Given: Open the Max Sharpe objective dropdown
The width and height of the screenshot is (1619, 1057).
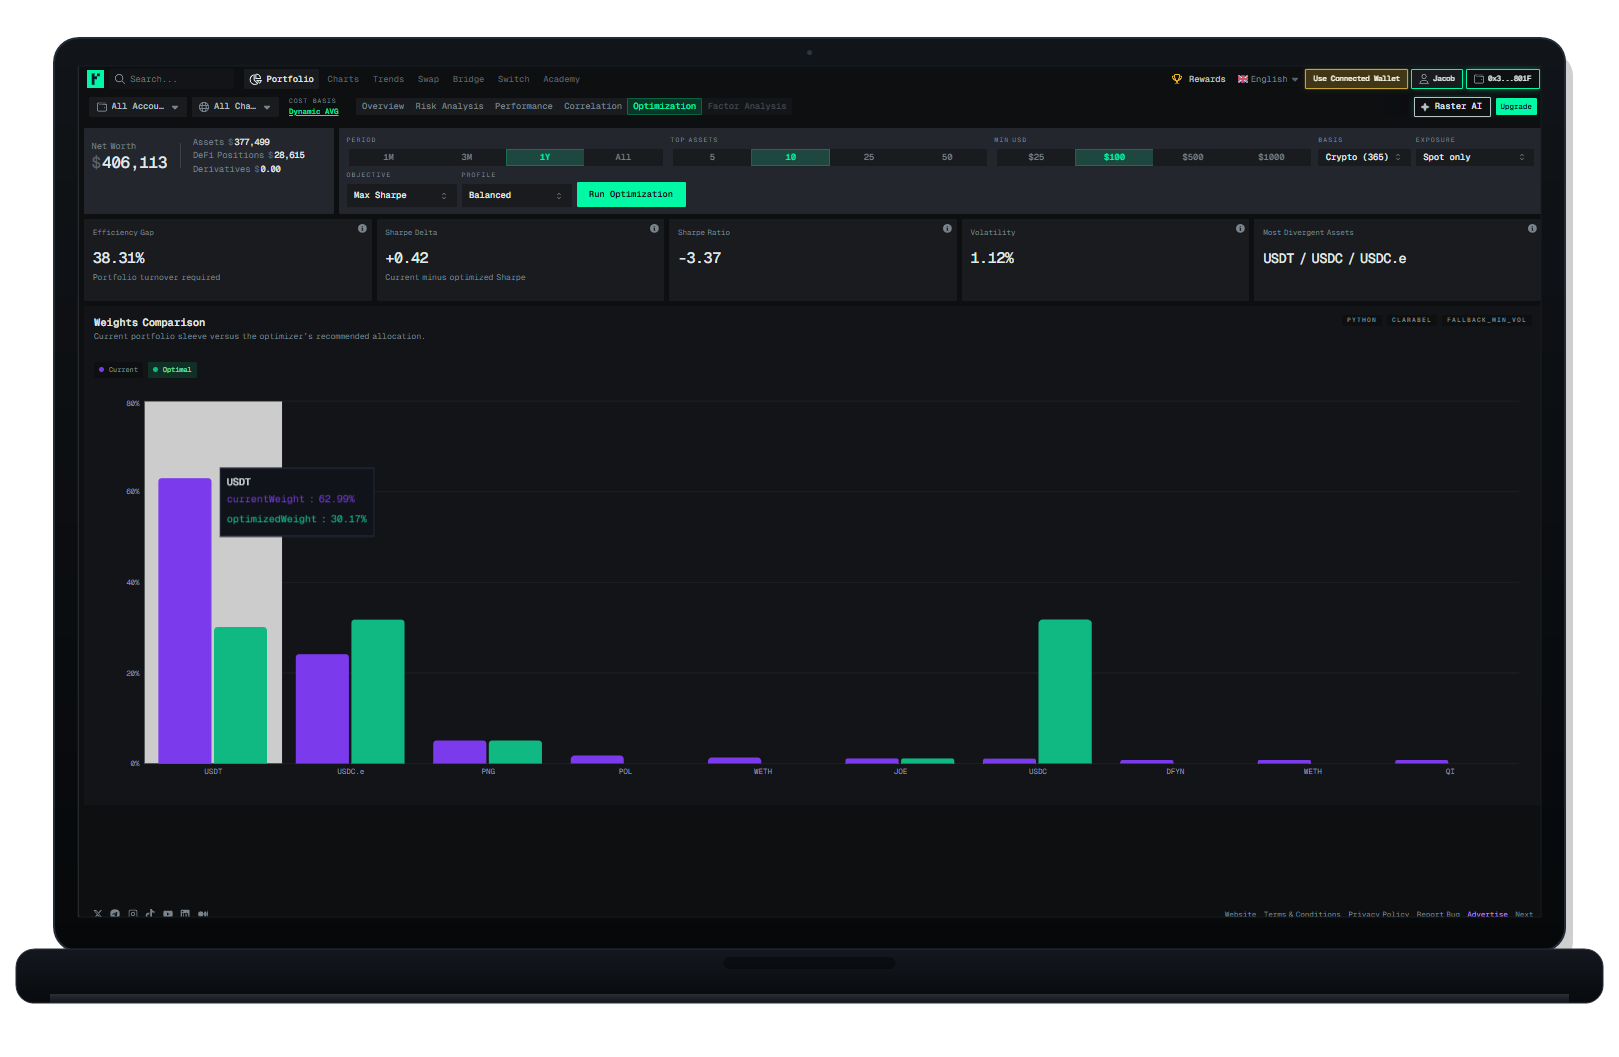Looking at the screenshot, I should click(400, 195).
